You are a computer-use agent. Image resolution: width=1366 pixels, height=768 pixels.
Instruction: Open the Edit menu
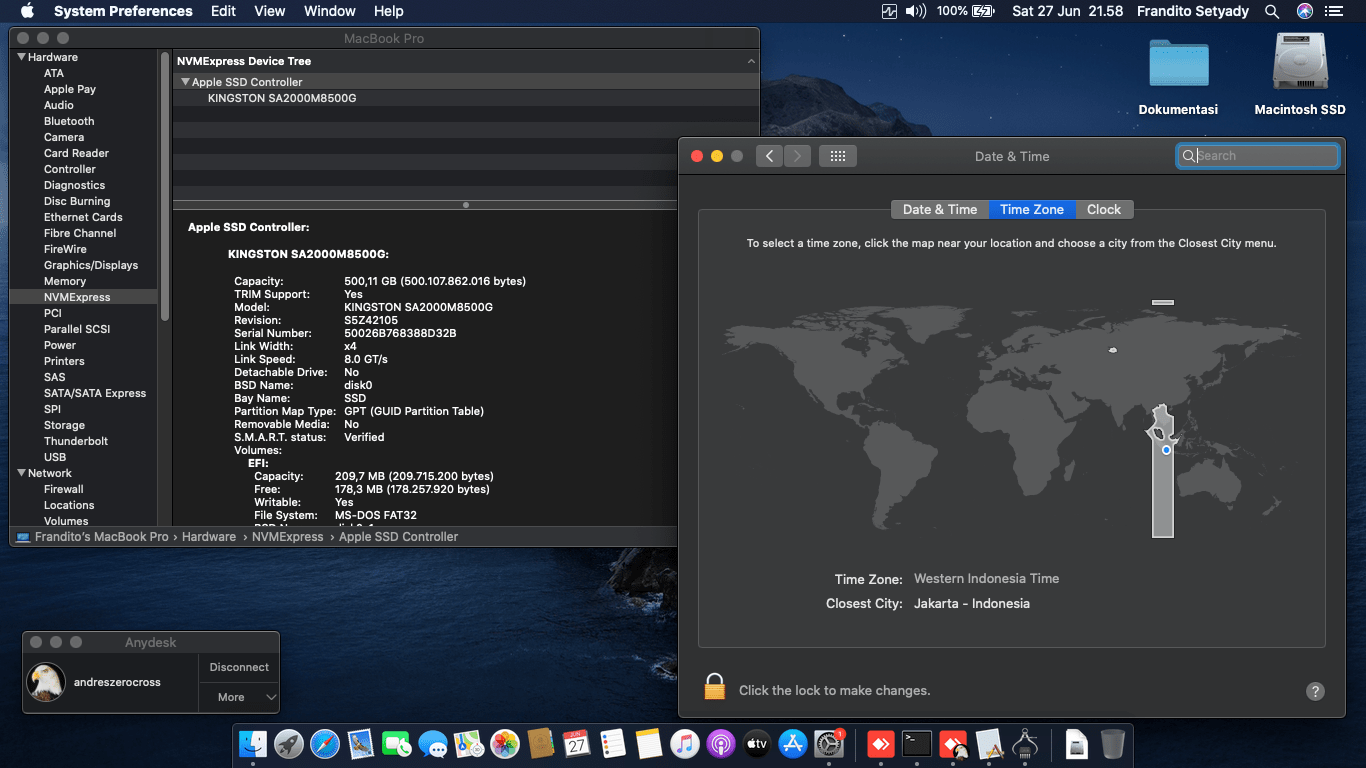[x=223, y=11]
